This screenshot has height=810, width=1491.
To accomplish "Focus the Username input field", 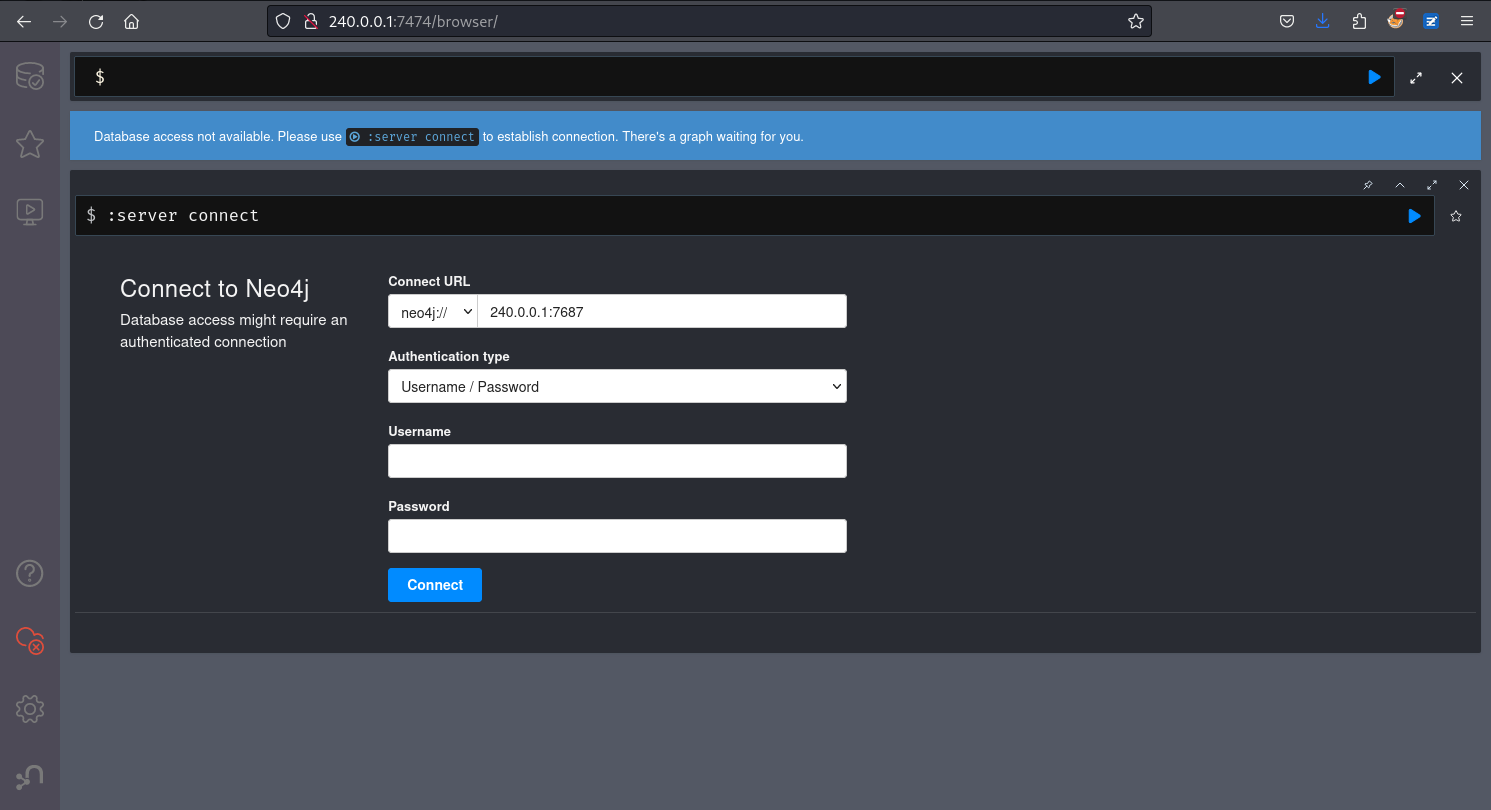I will click(x=617, y=461).
